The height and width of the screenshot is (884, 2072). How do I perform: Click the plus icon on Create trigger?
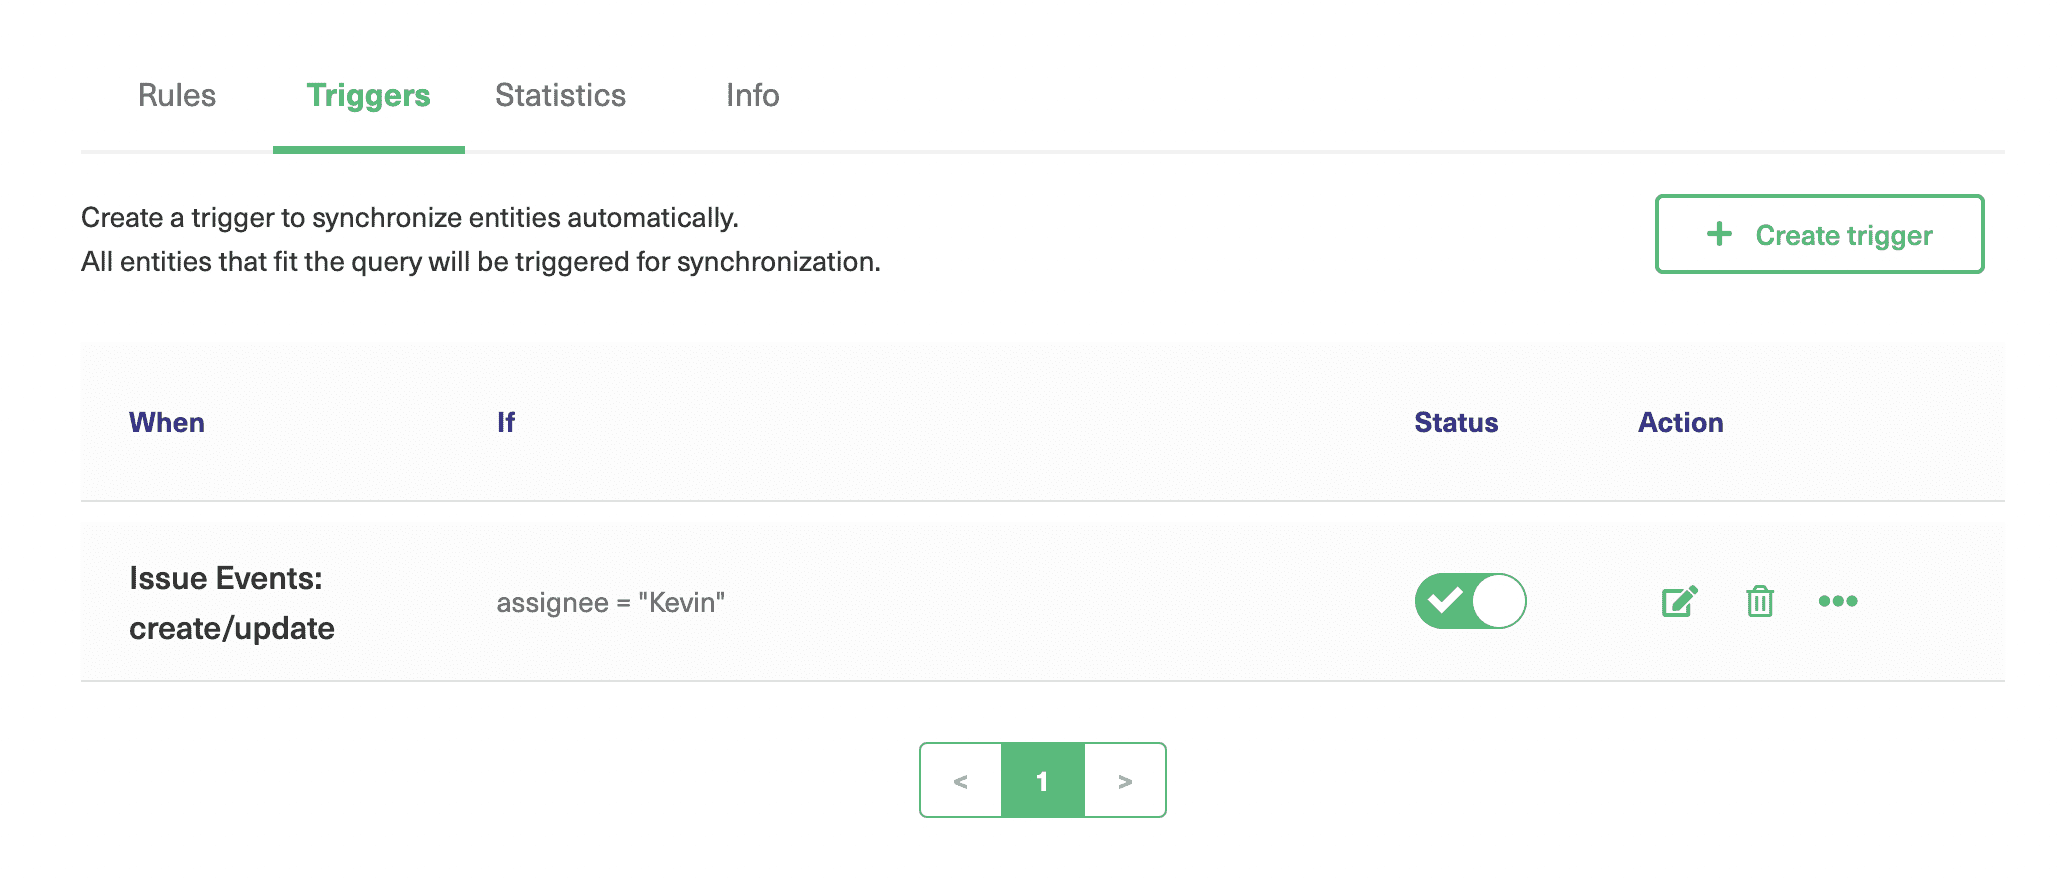point(1719,234)
